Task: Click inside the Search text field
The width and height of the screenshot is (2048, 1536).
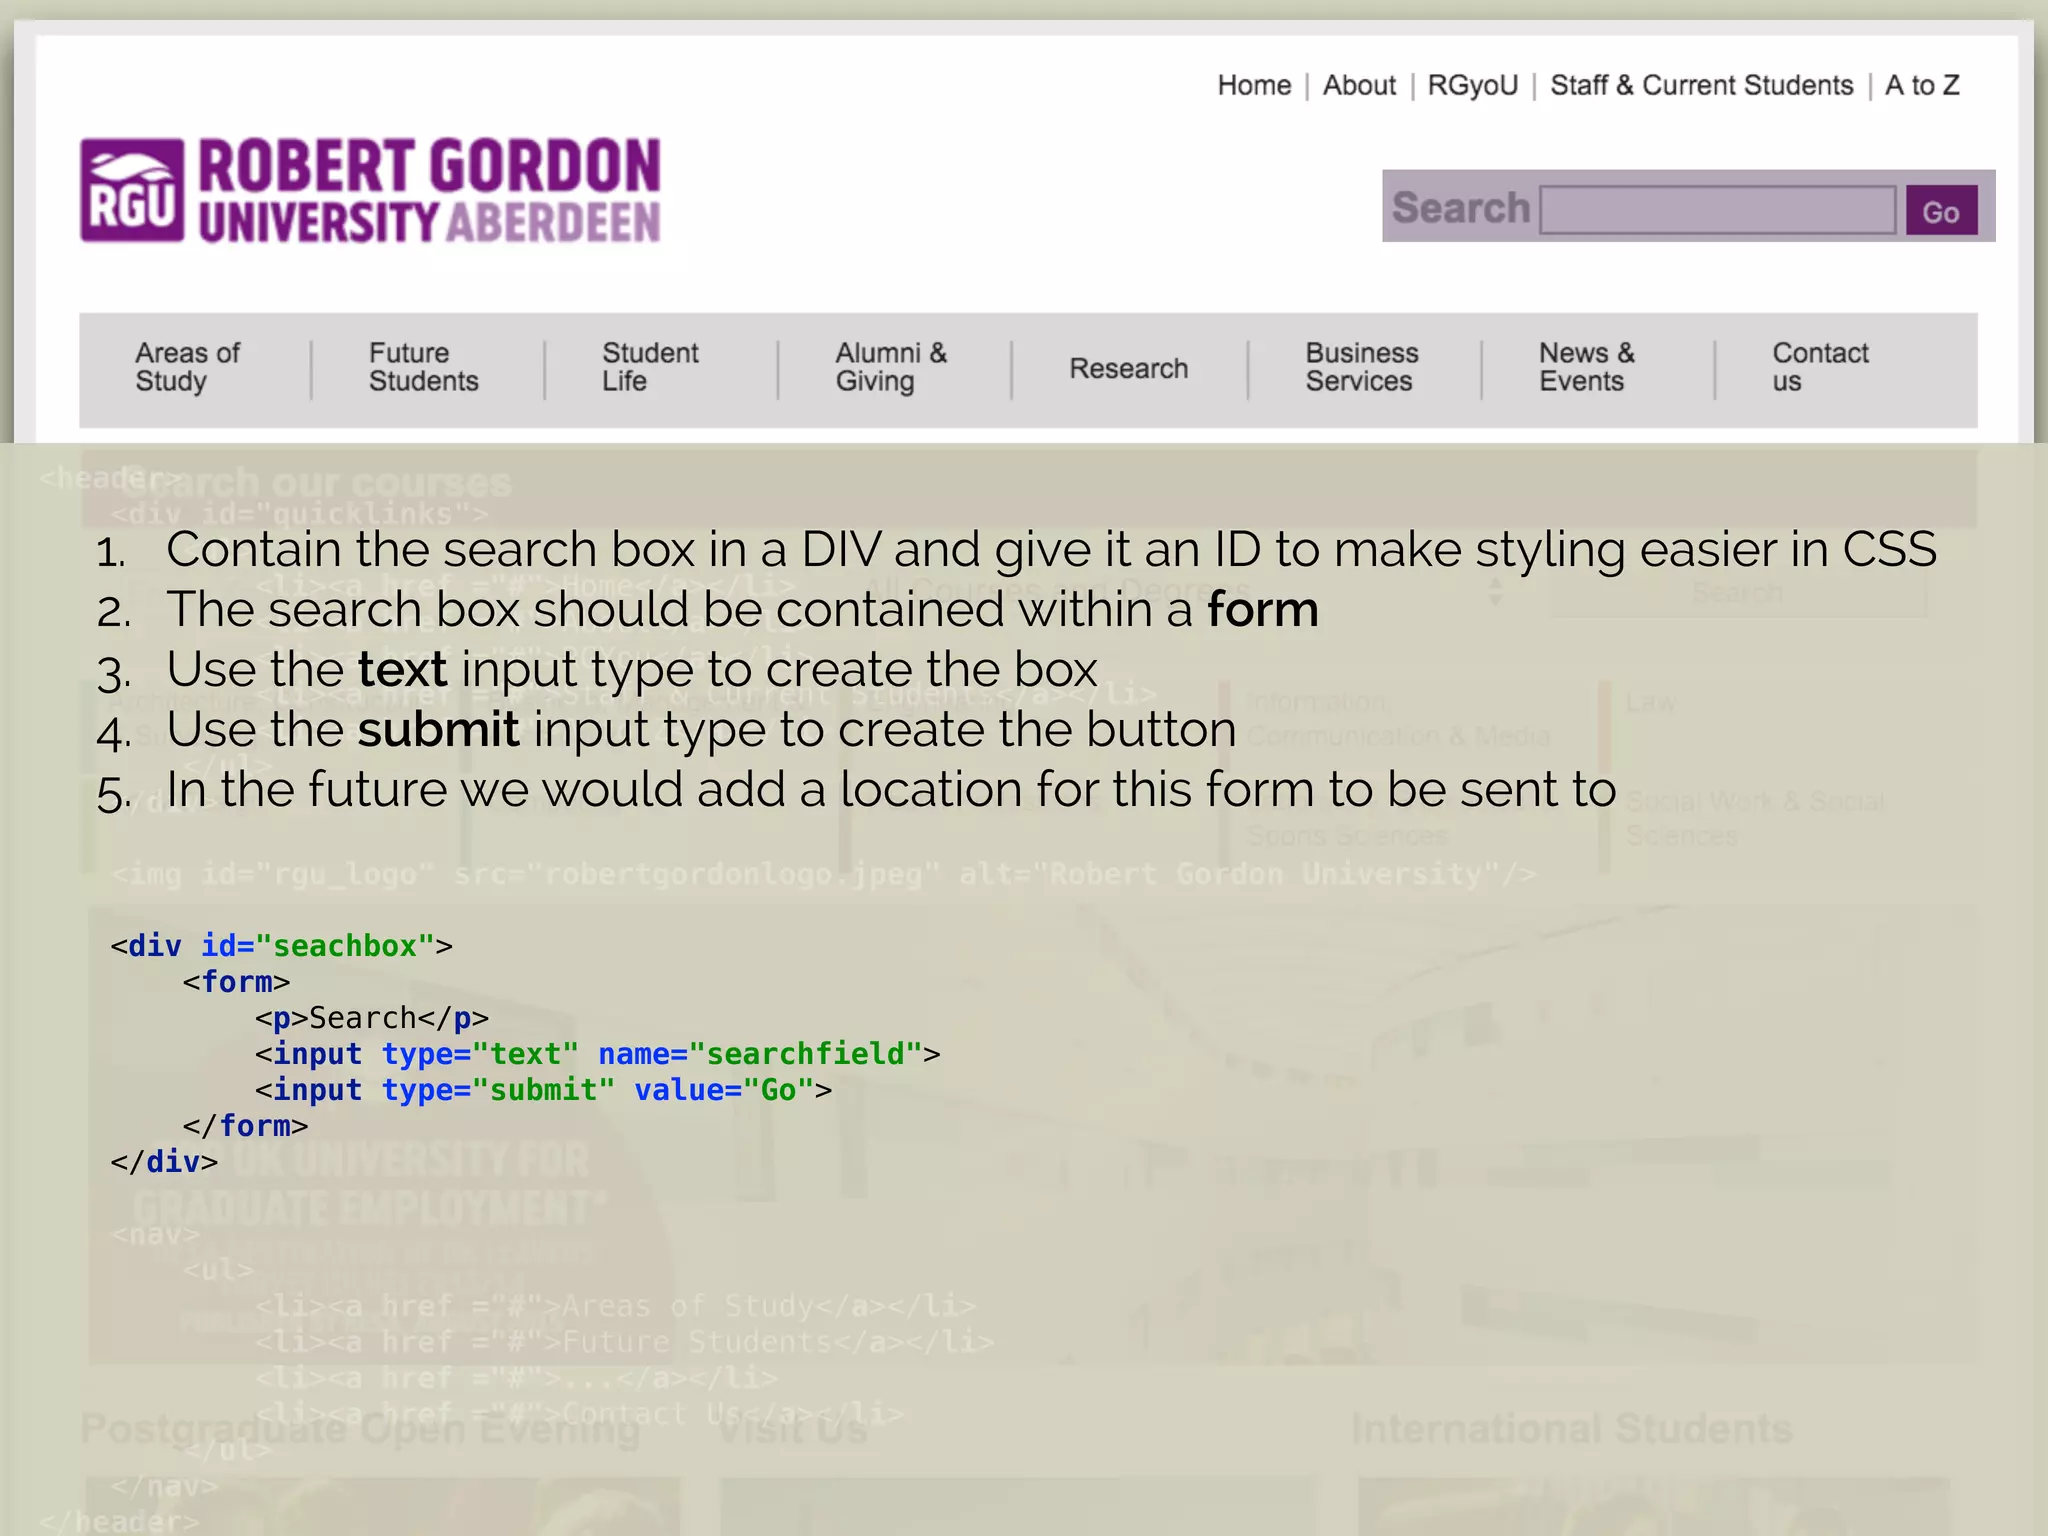Action: (1717, 210)
